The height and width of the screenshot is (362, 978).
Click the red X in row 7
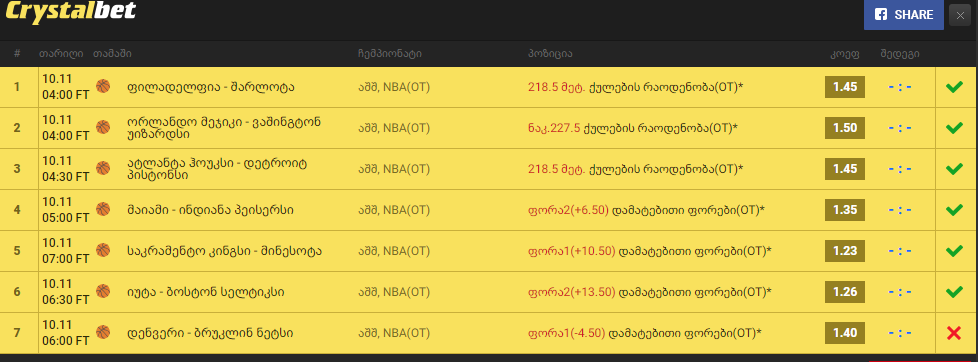point(954,333)
